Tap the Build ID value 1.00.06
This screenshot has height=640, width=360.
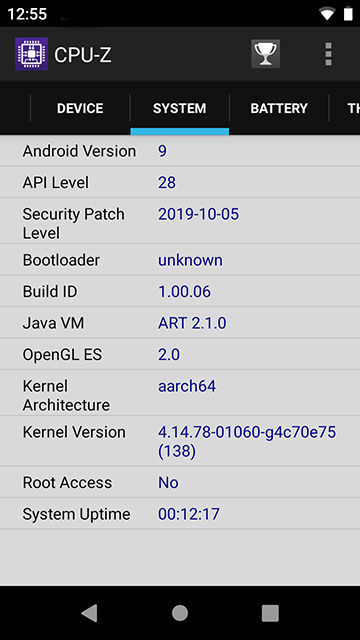184,291
